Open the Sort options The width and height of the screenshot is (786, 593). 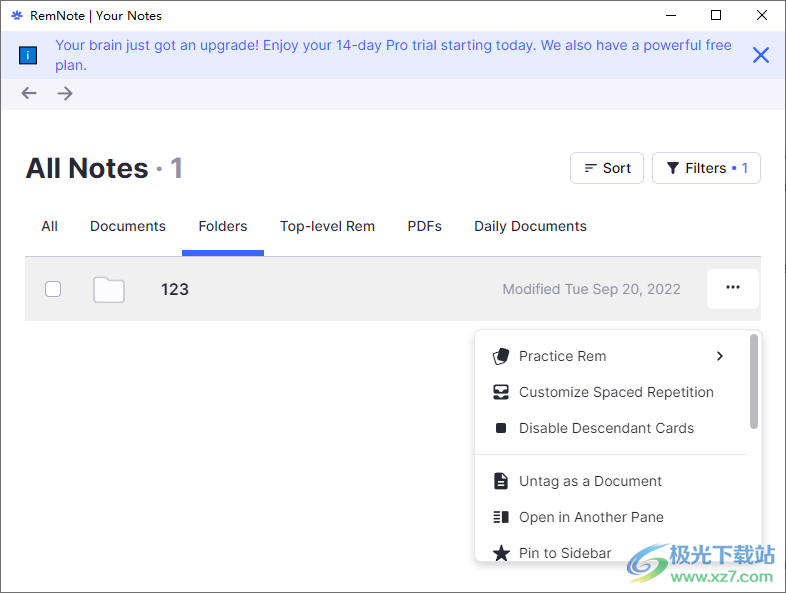607,168
